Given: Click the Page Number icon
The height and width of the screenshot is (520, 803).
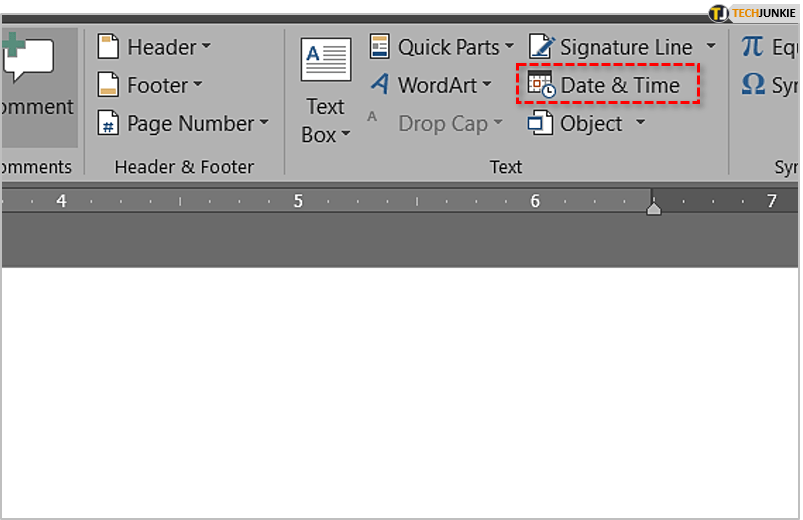Looking at the screenshot, I should [x=108, y=124].
